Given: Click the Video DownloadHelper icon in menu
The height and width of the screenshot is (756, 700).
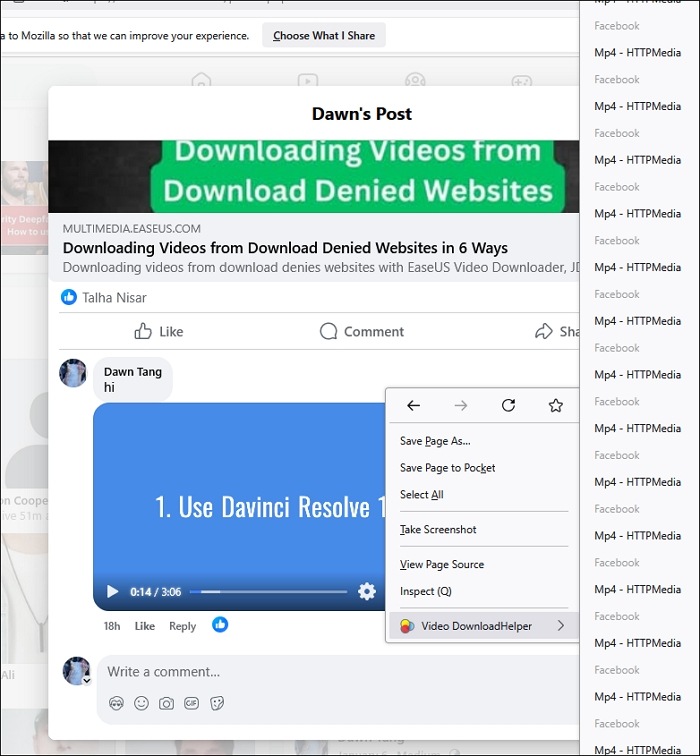Looking at the screenshot, I should (407, 626).
